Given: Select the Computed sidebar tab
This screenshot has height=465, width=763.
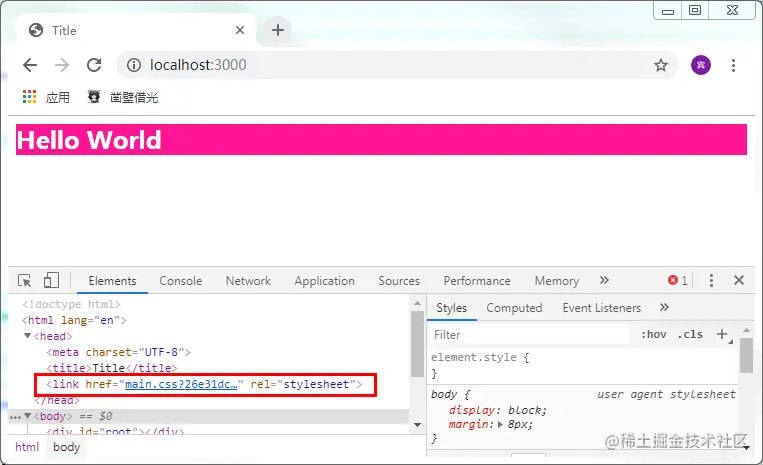Looking at the screenshot, I should 514,308.
